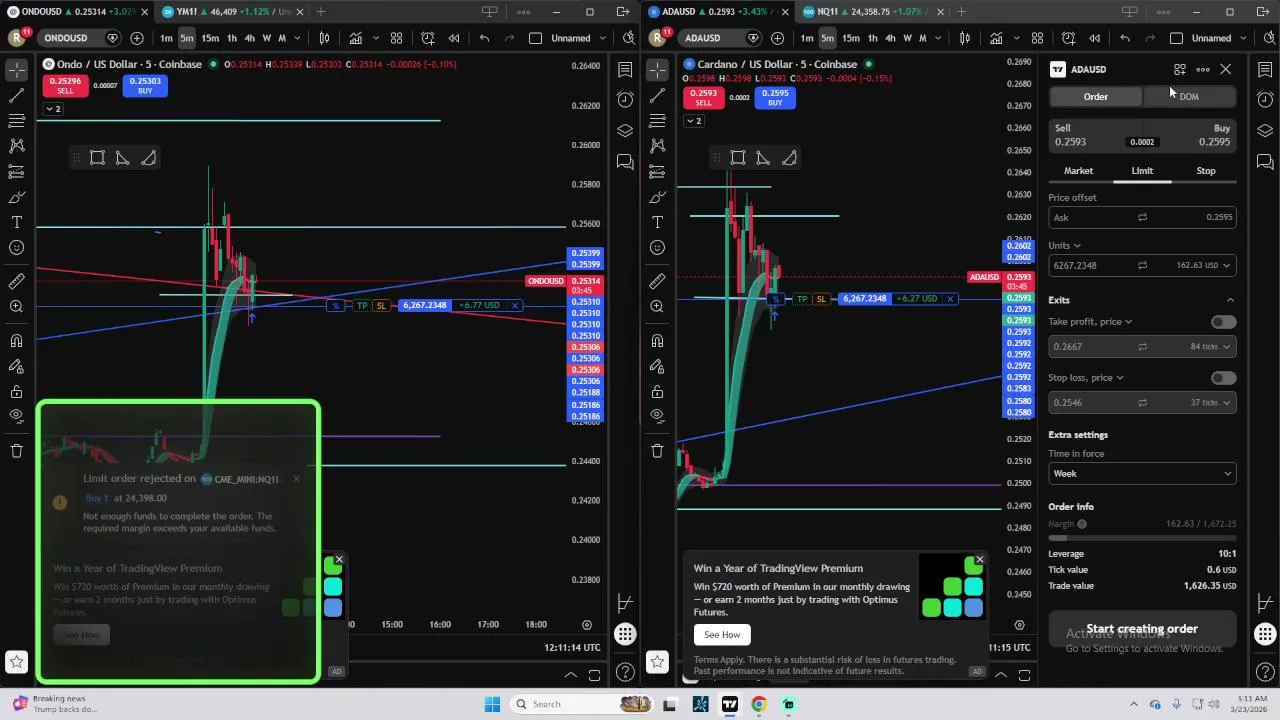The height and width of the screenshot is (720, 1280).
Task: Open Fibonacci tools in ONDOUSD window
Action: point(16,121)
